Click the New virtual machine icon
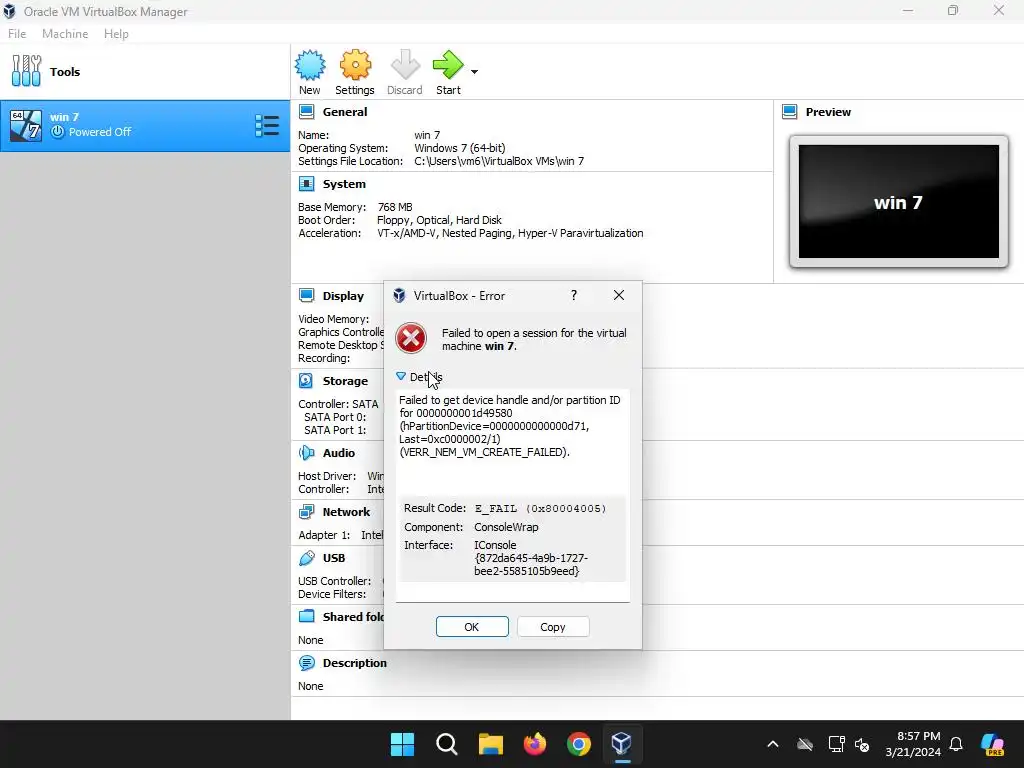Viewport: 1024px width, 768px height. (310, 65)
